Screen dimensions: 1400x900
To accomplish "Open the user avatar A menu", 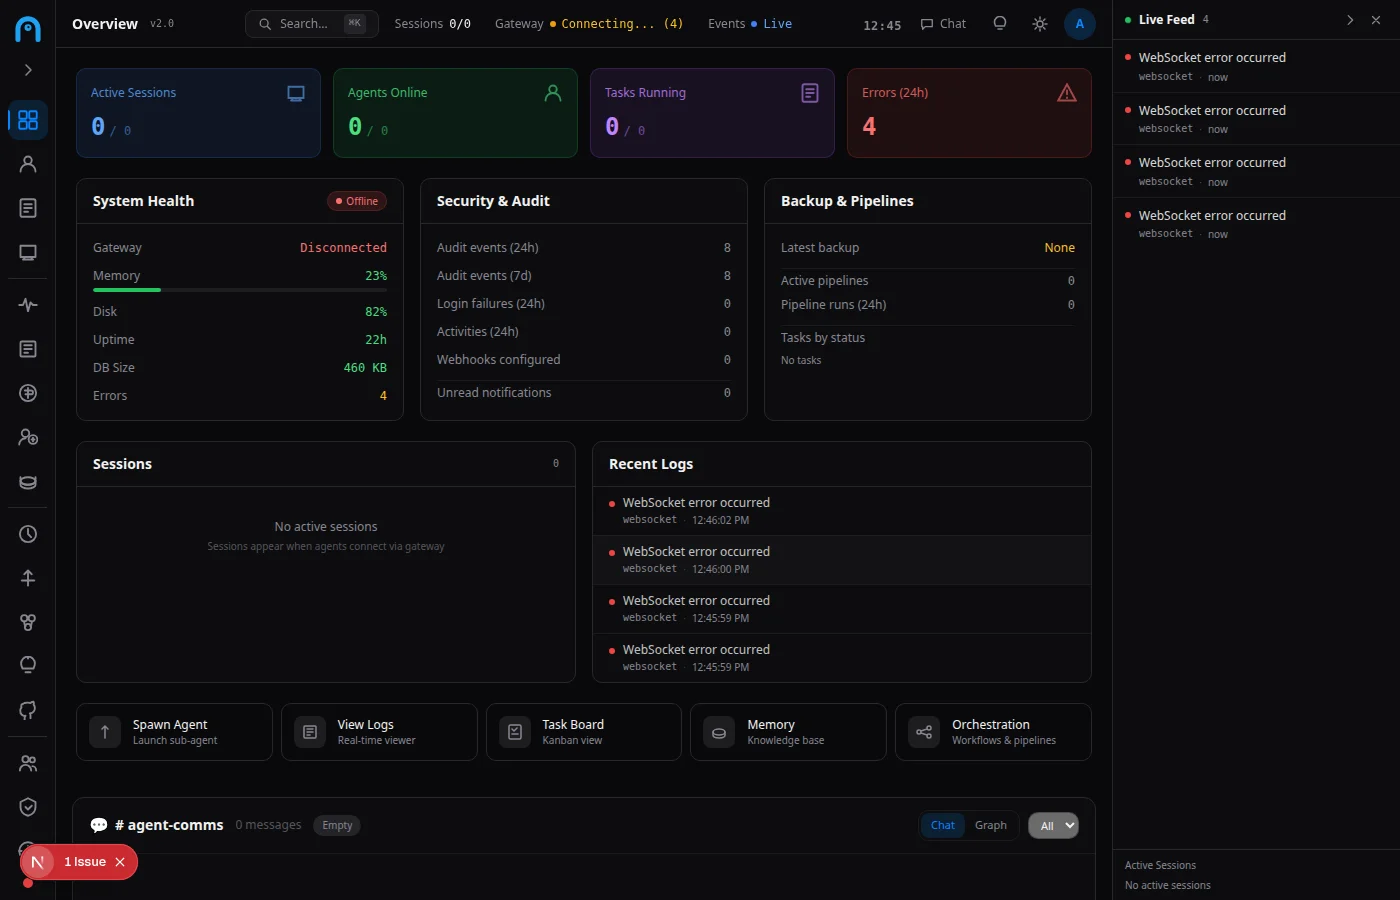I will [x=1080, y=24].
